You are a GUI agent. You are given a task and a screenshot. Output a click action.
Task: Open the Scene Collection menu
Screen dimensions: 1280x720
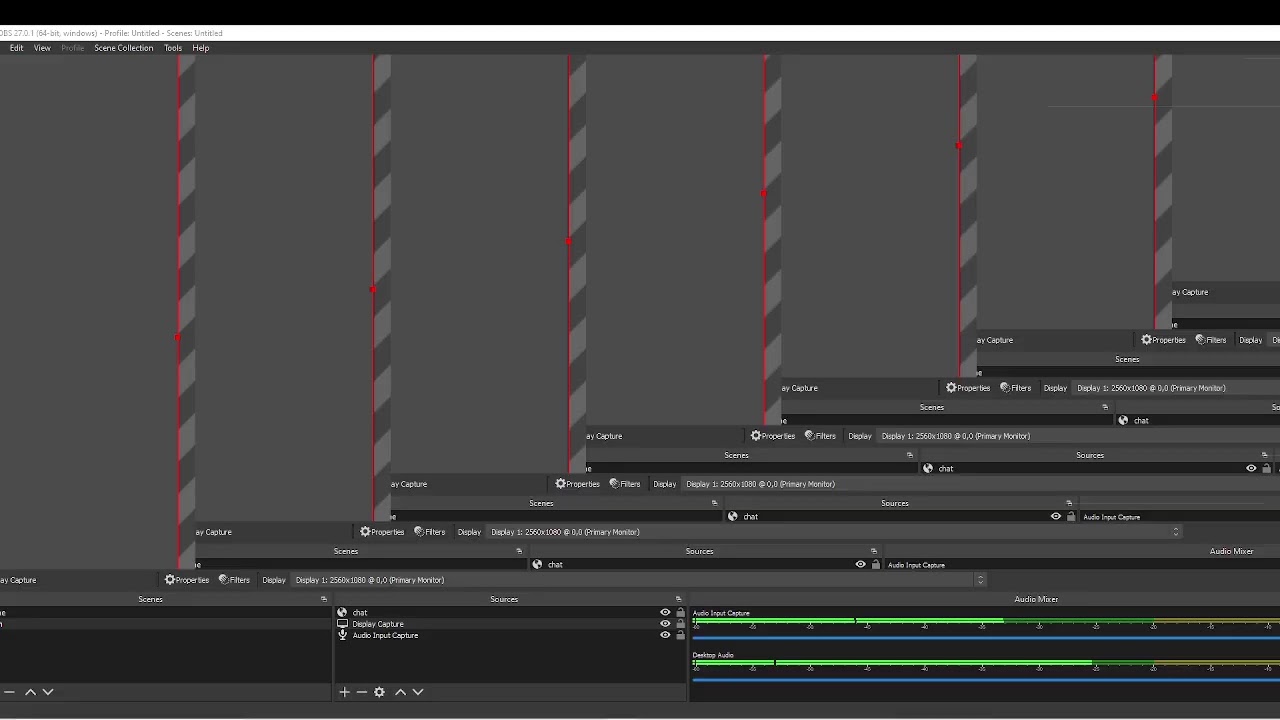pos(124,48)
